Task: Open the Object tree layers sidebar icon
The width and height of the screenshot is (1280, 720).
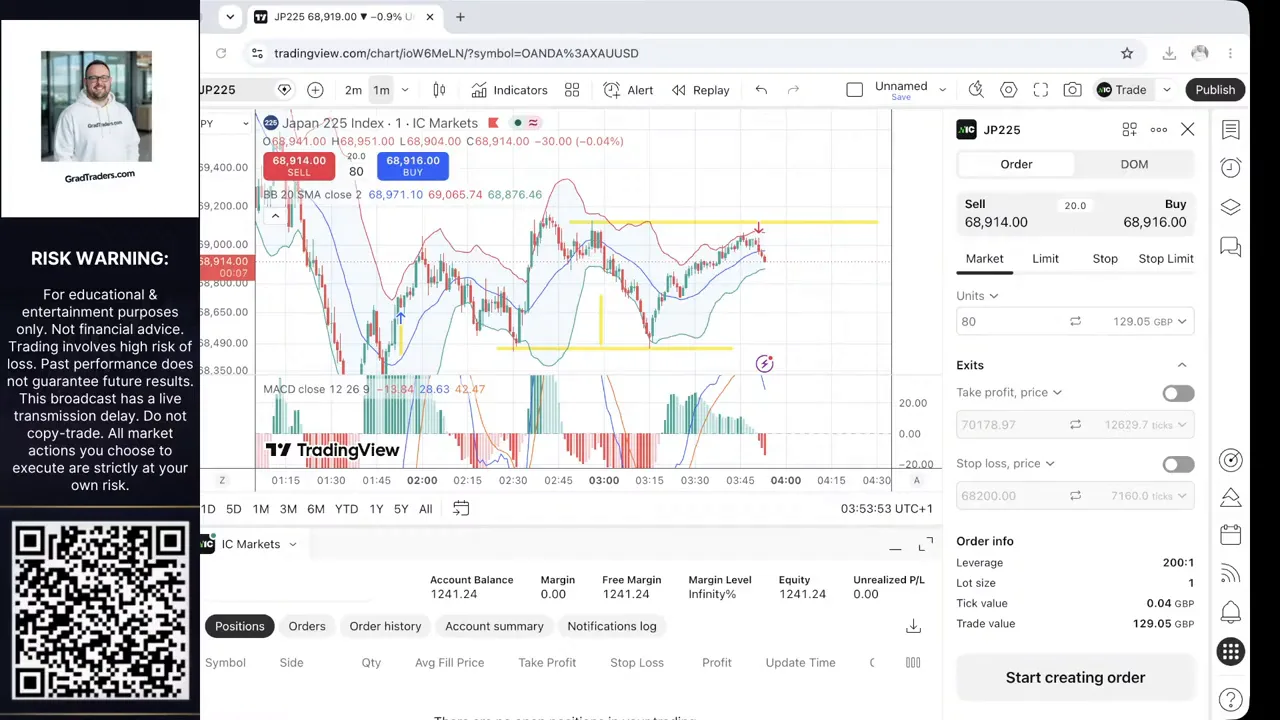Action: coord(1231,207)
